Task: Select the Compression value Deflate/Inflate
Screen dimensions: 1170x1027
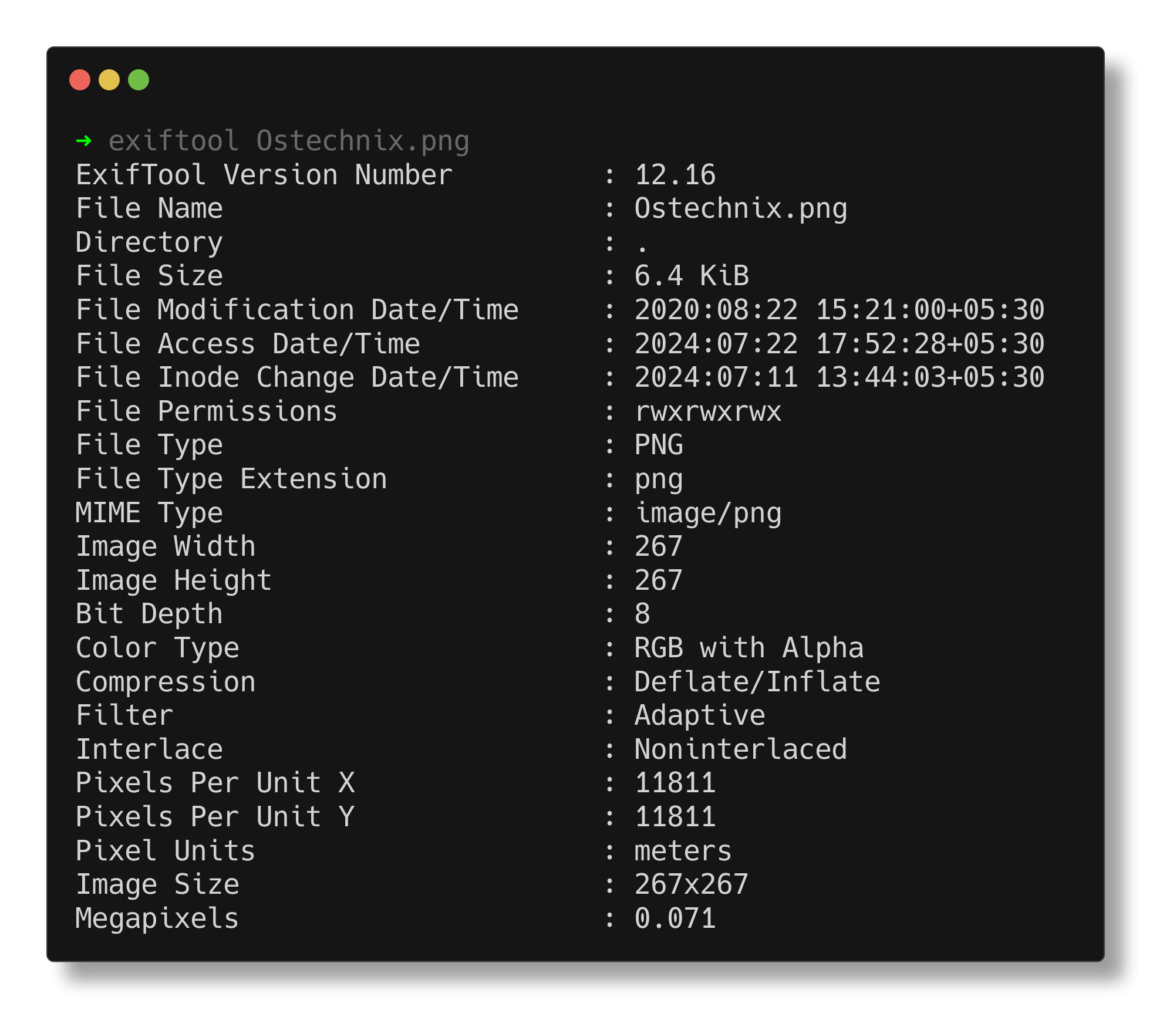Action: (758, 681)
